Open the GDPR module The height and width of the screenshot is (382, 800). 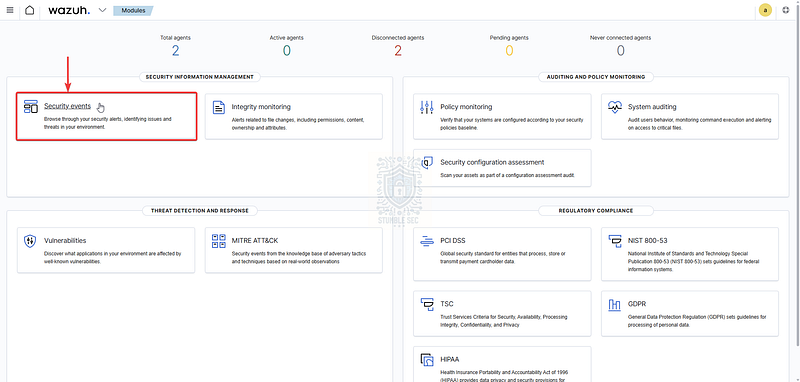[x=638, y=303]
